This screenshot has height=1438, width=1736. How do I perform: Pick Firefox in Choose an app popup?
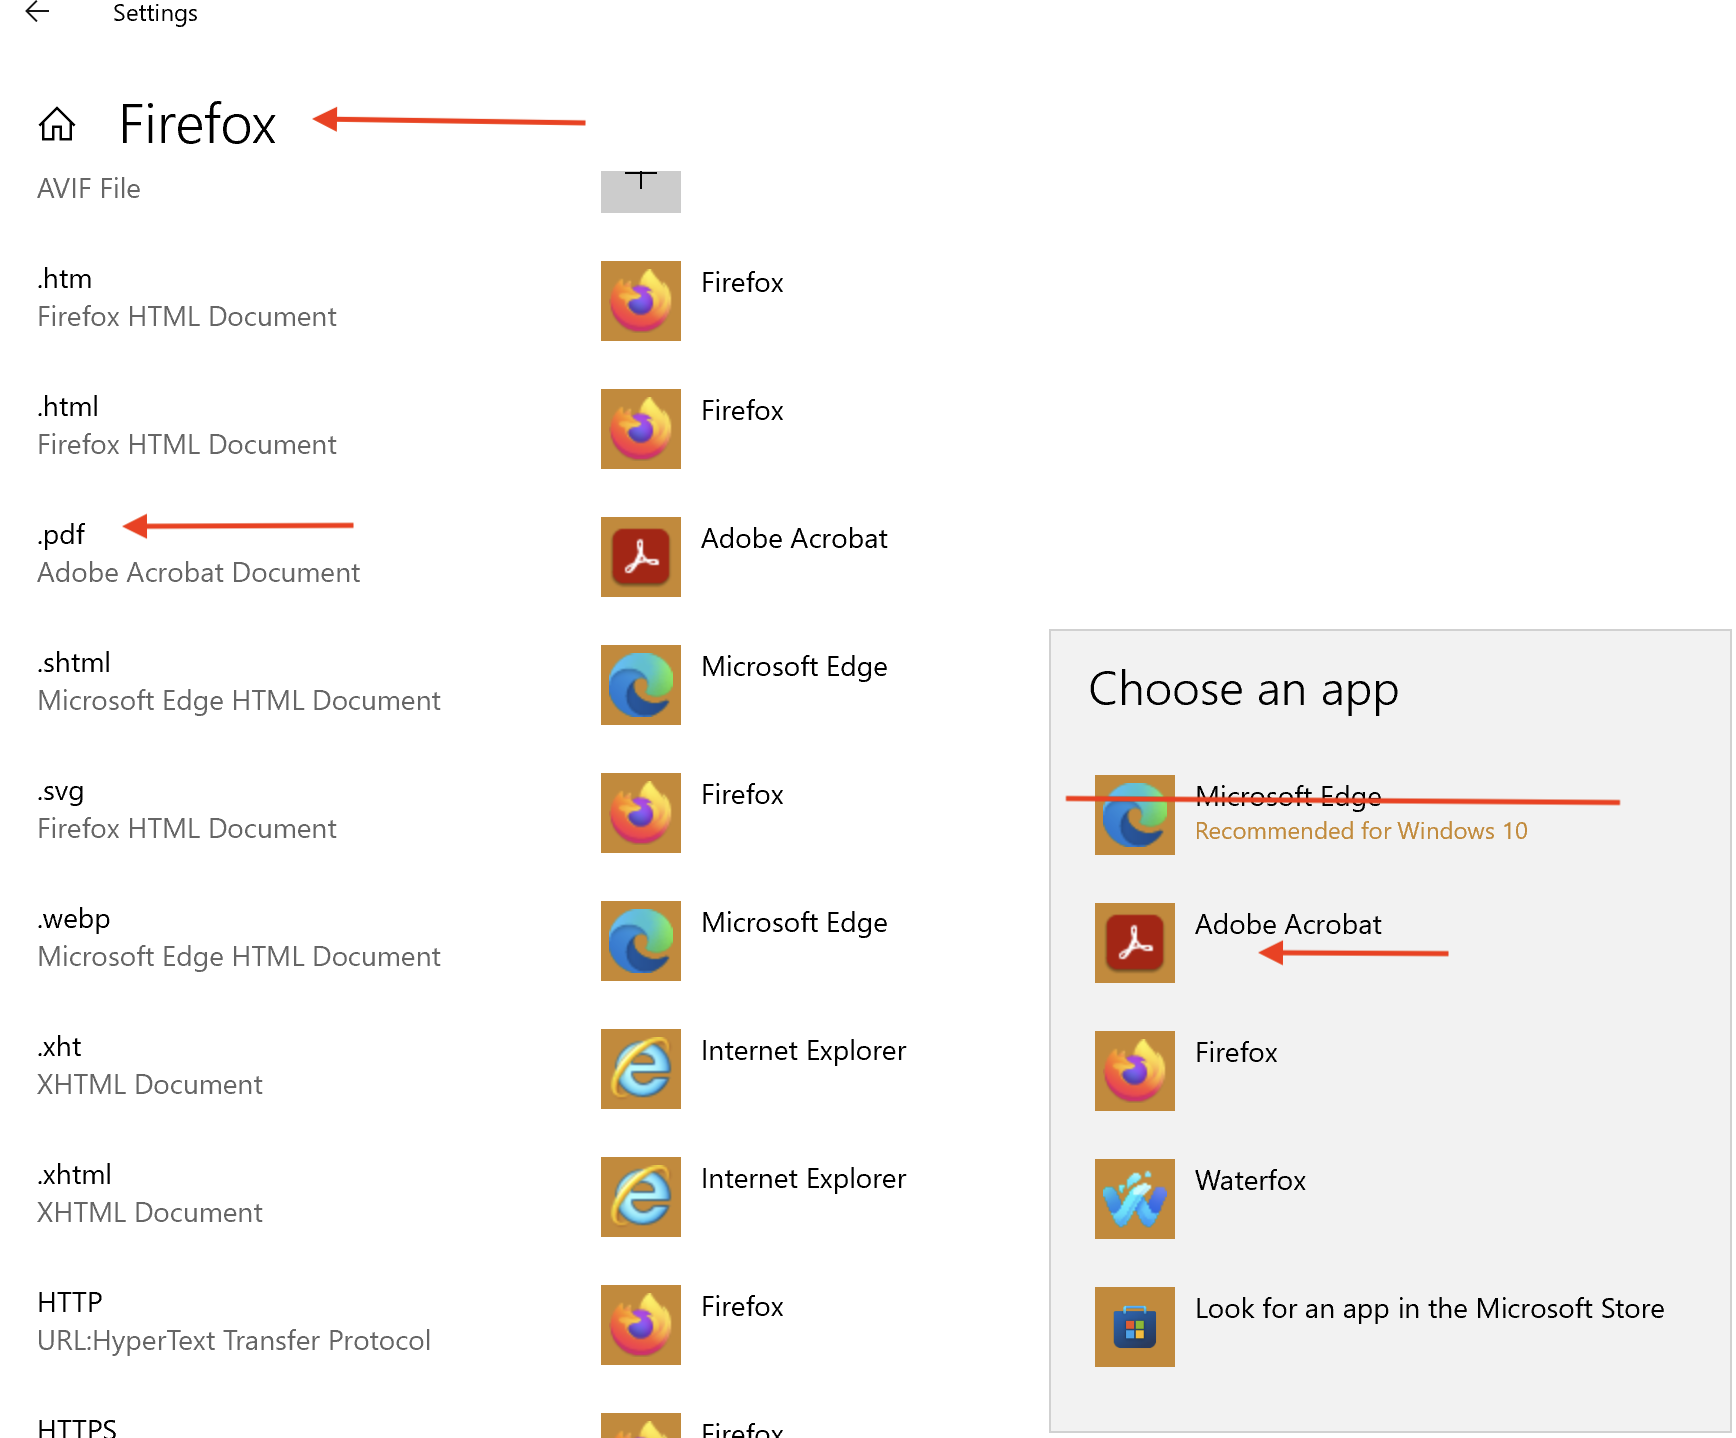[x=1236, y=1053]
